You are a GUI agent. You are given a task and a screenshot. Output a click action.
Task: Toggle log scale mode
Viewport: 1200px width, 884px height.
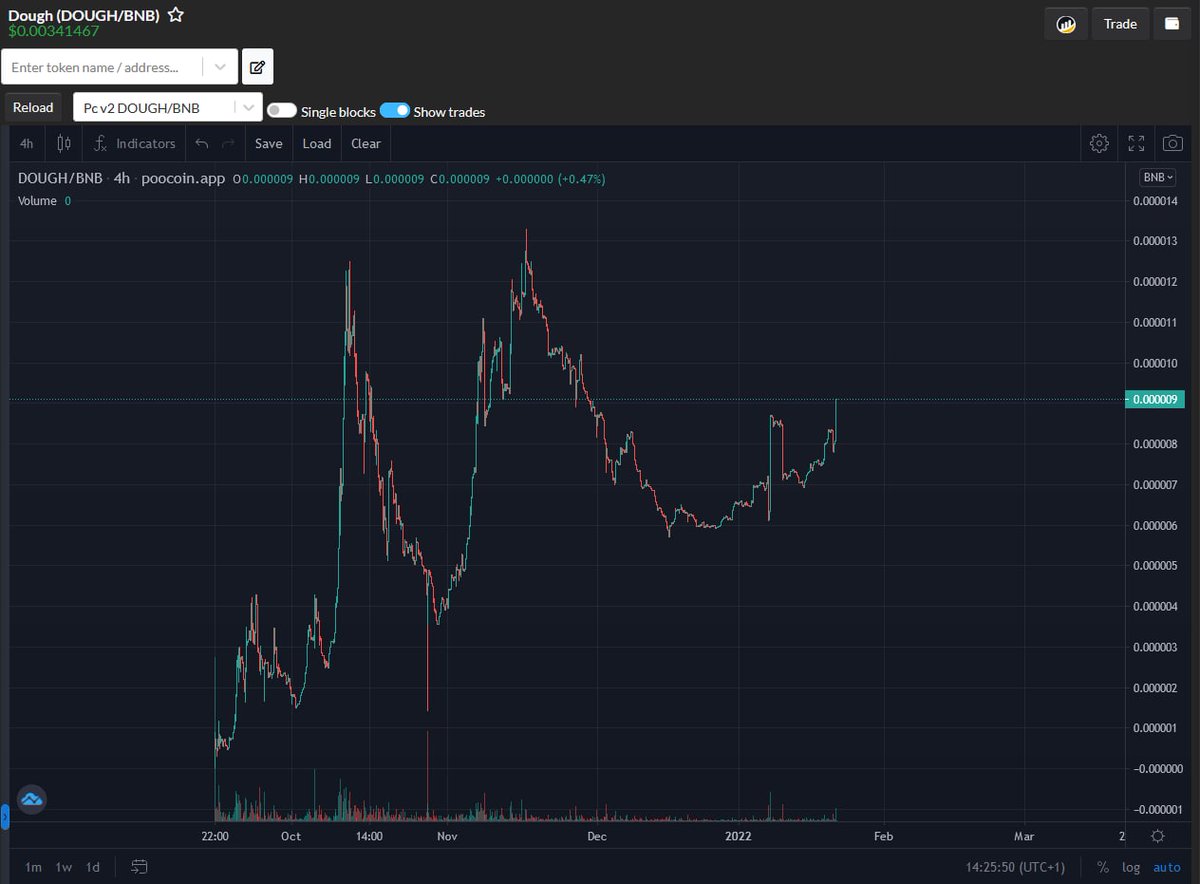1131,867
